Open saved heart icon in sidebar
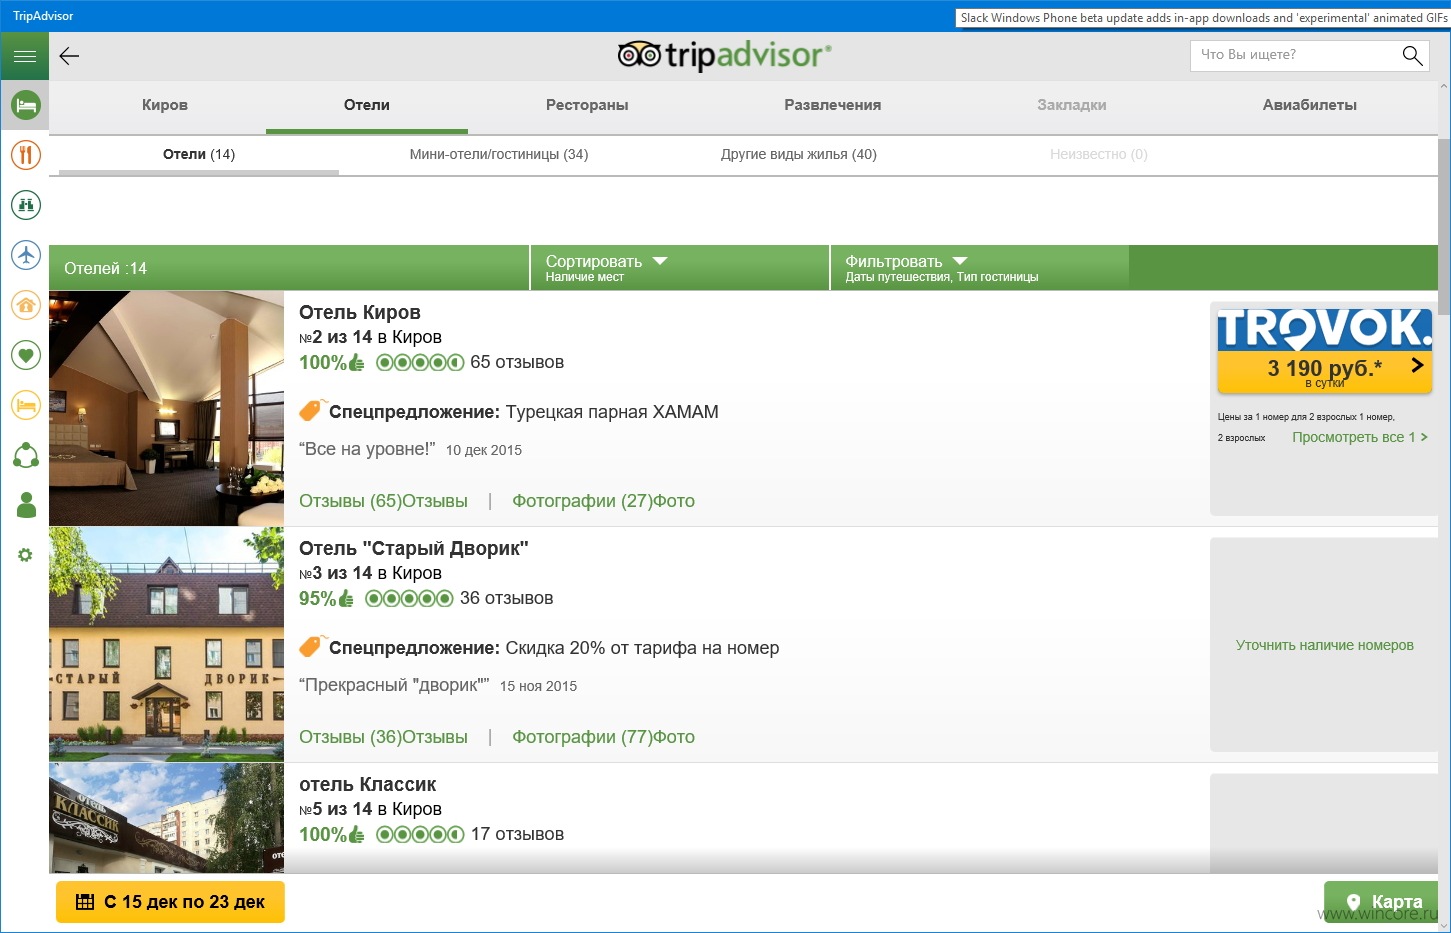Image resolution: width=1451 pixels, height=933 pixels. [26, 355]
